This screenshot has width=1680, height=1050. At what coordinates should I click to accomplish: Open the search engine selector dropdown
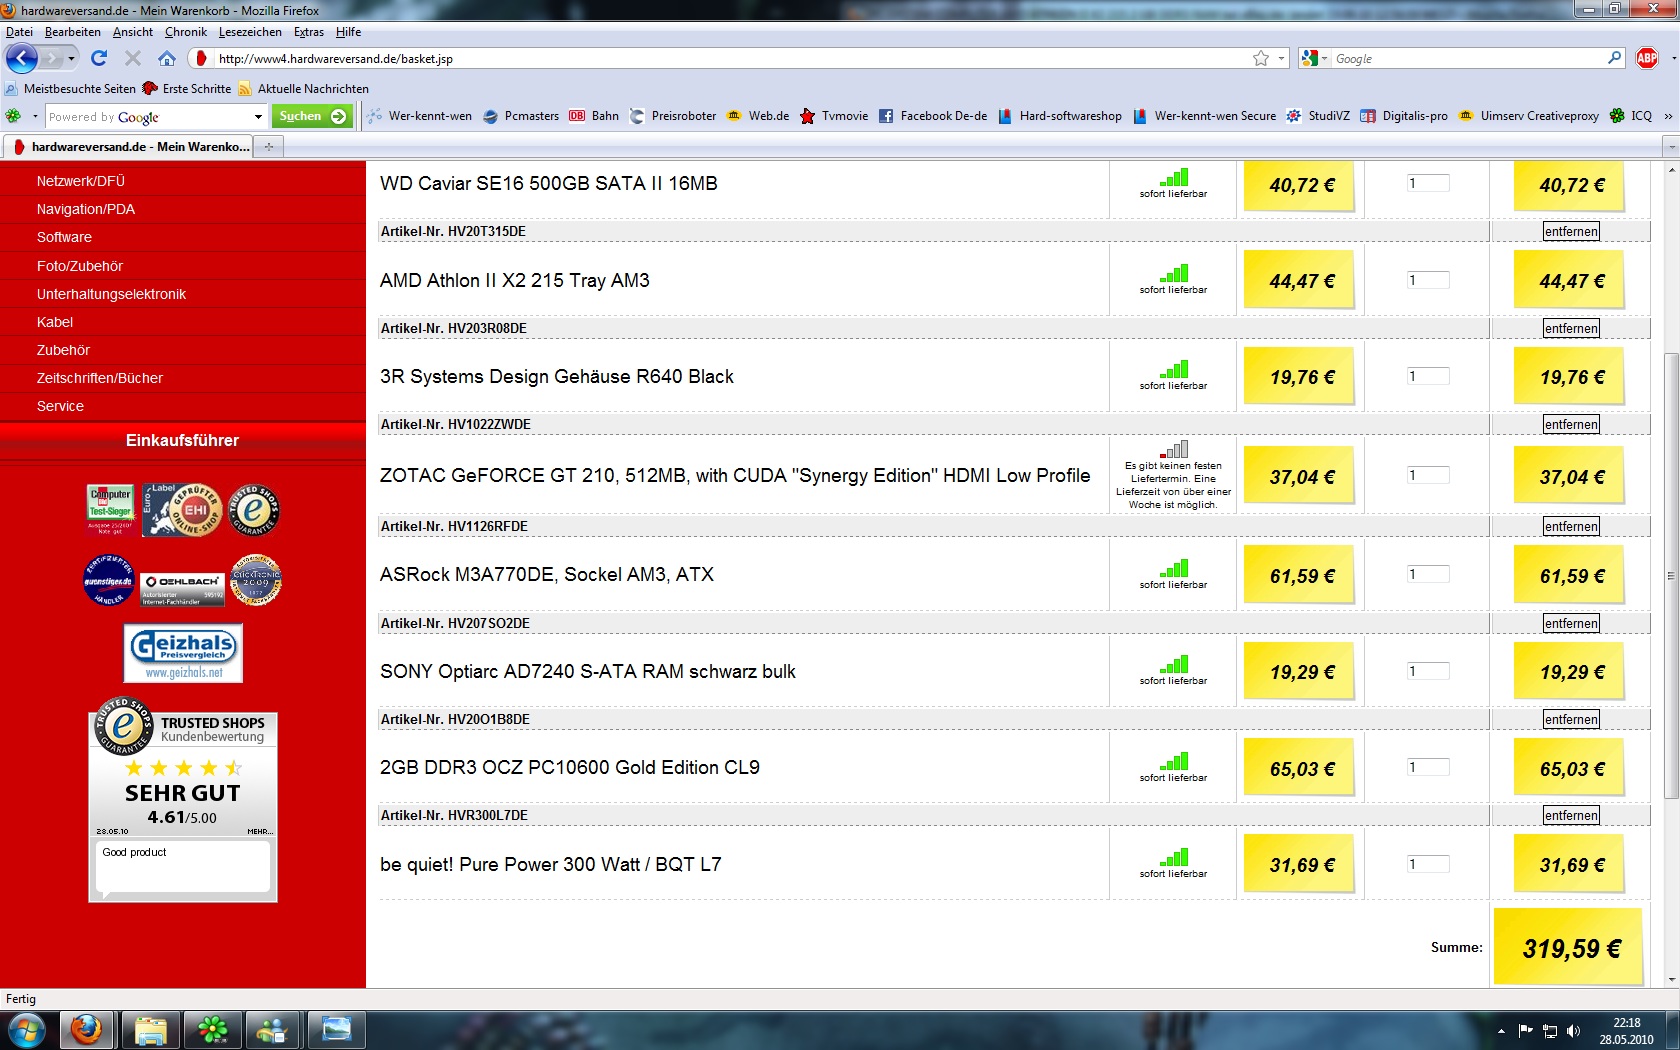1314,59
